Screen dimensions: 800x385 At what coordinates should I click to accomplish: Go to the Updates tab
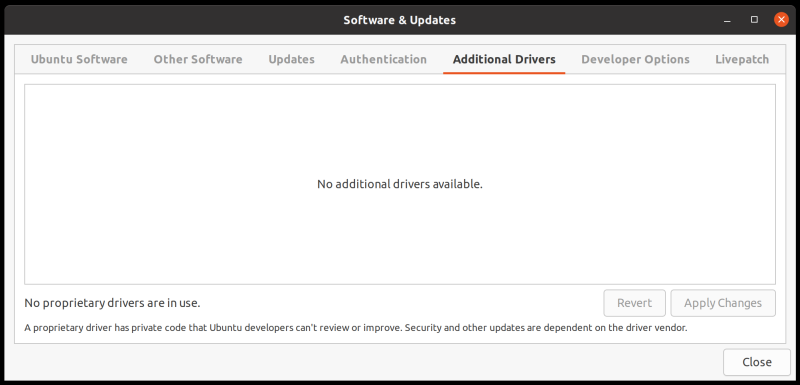pyautogui.click(x=291, y=59)
